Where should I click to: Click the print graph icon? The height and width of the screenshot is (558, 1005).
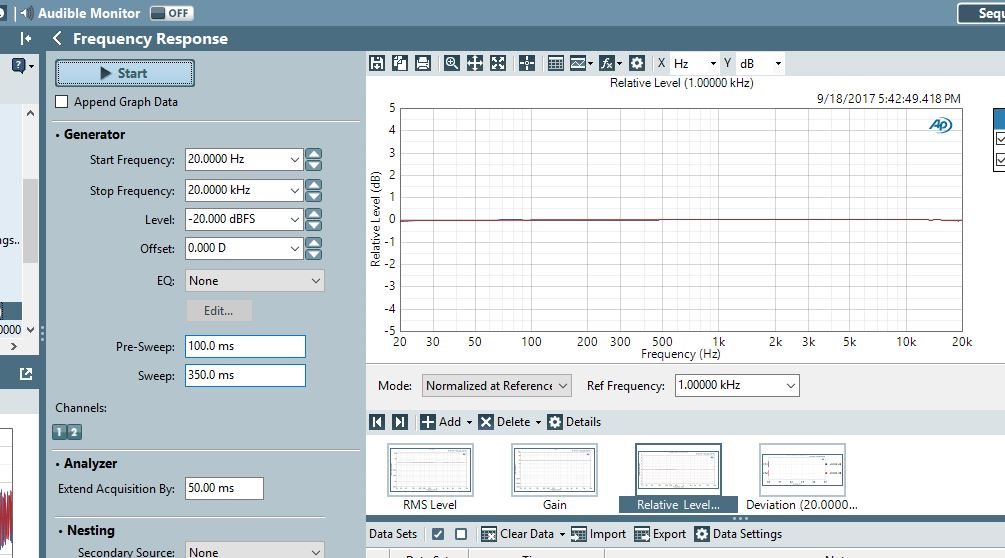(x=423, y=63)
